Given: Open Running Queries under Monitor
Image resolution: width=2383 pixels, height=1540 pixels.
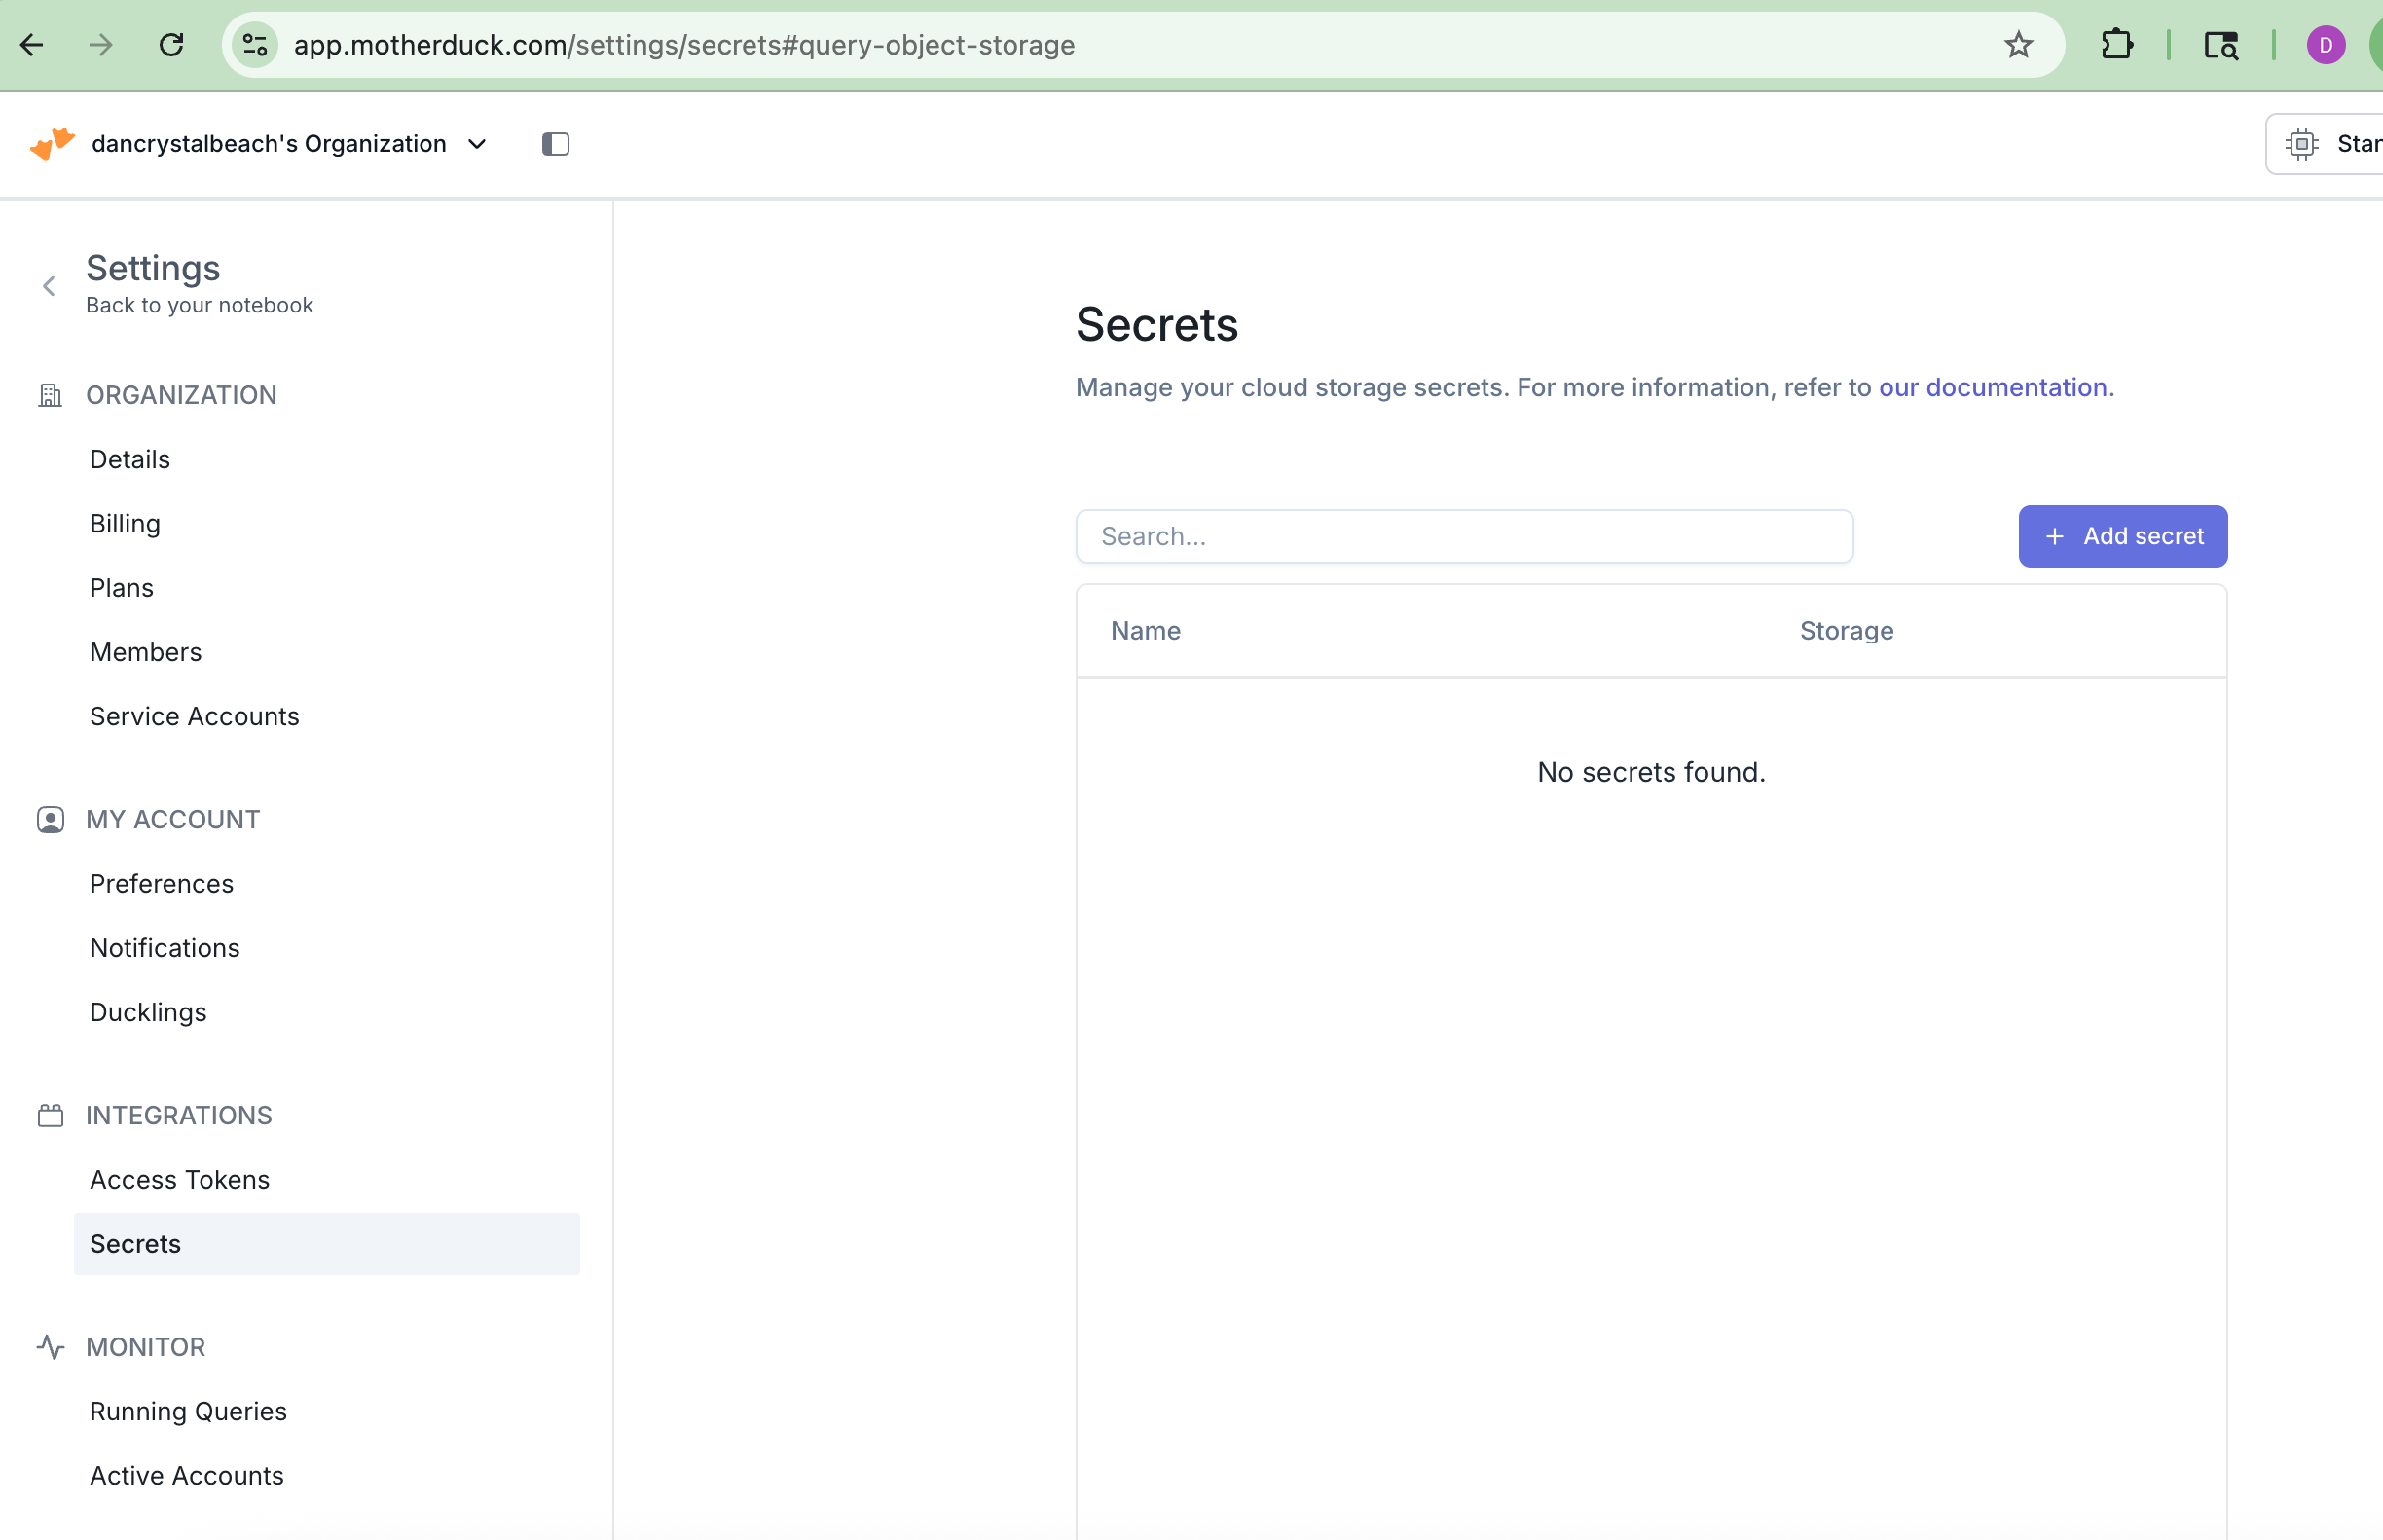Looking at the screenshot, I should point(188,1411).
